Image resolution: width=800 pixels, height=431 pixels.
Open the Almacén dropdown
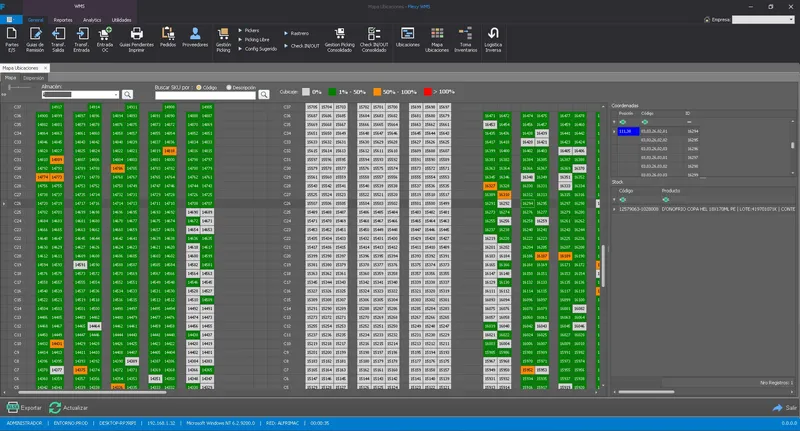(x=116, y=94)
